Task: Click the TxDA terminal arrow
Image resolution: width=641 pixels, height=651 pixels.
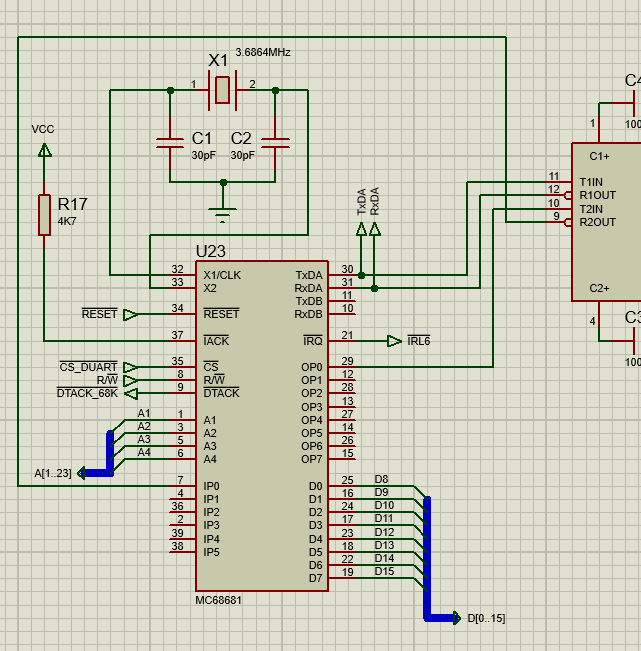Action: point(361,230)
